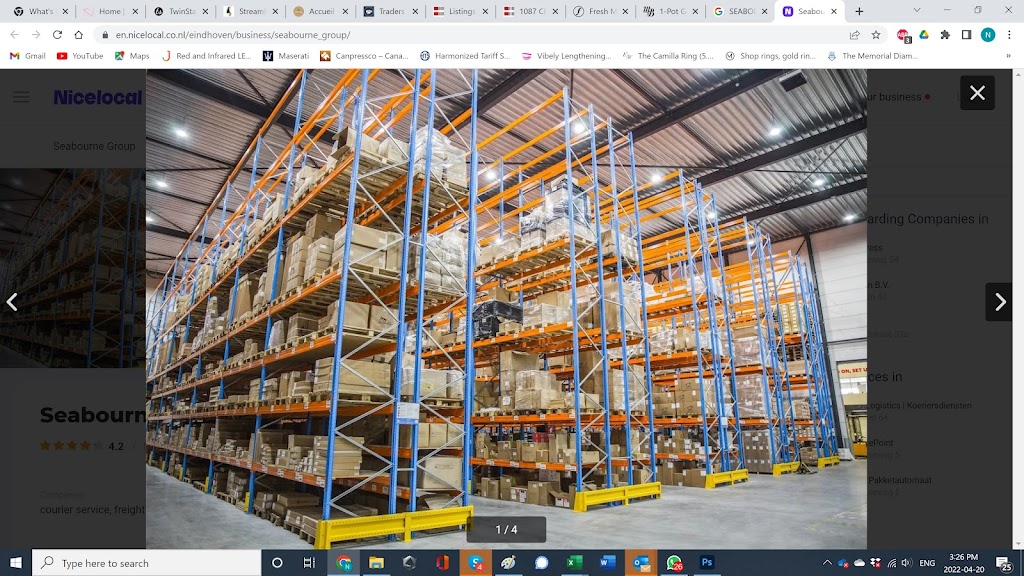The image size is (1024, 576).
Task: Expand the hidden system tray icons
Action: click(827, 563)
